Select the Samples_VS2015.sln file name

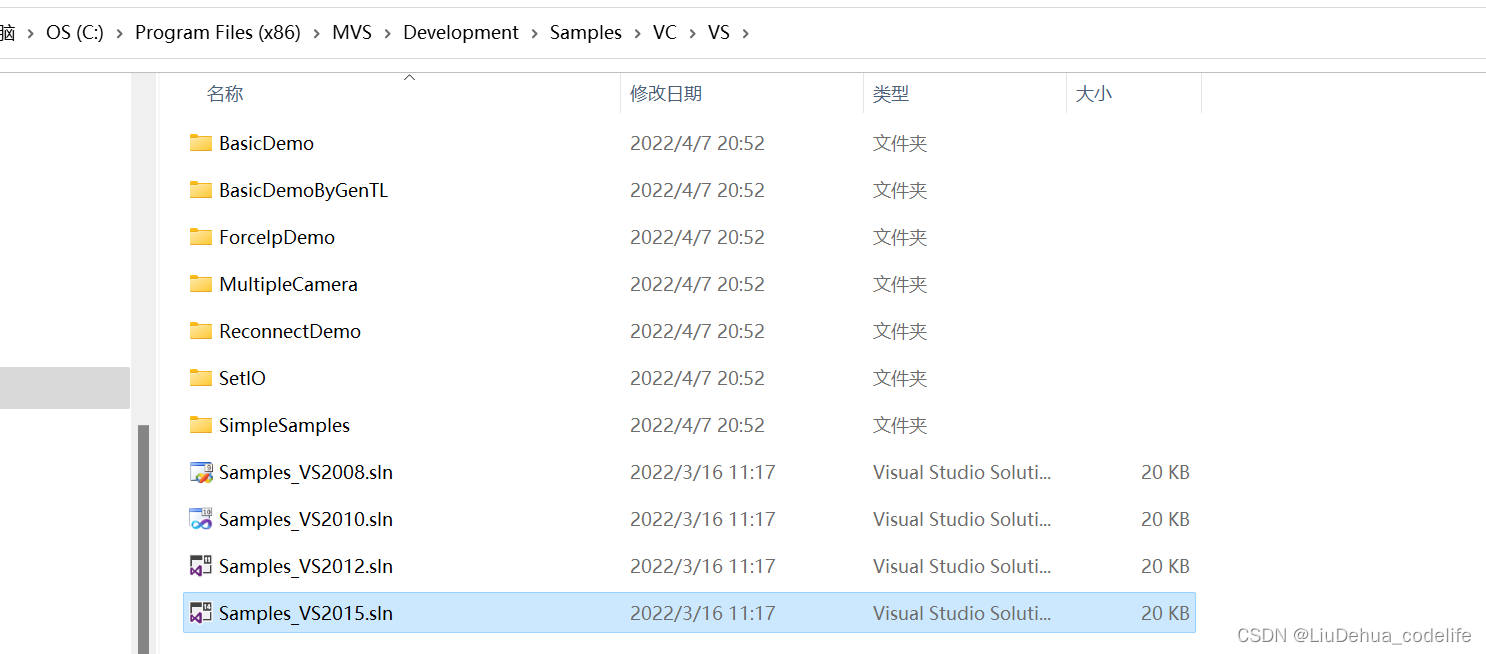306,613
